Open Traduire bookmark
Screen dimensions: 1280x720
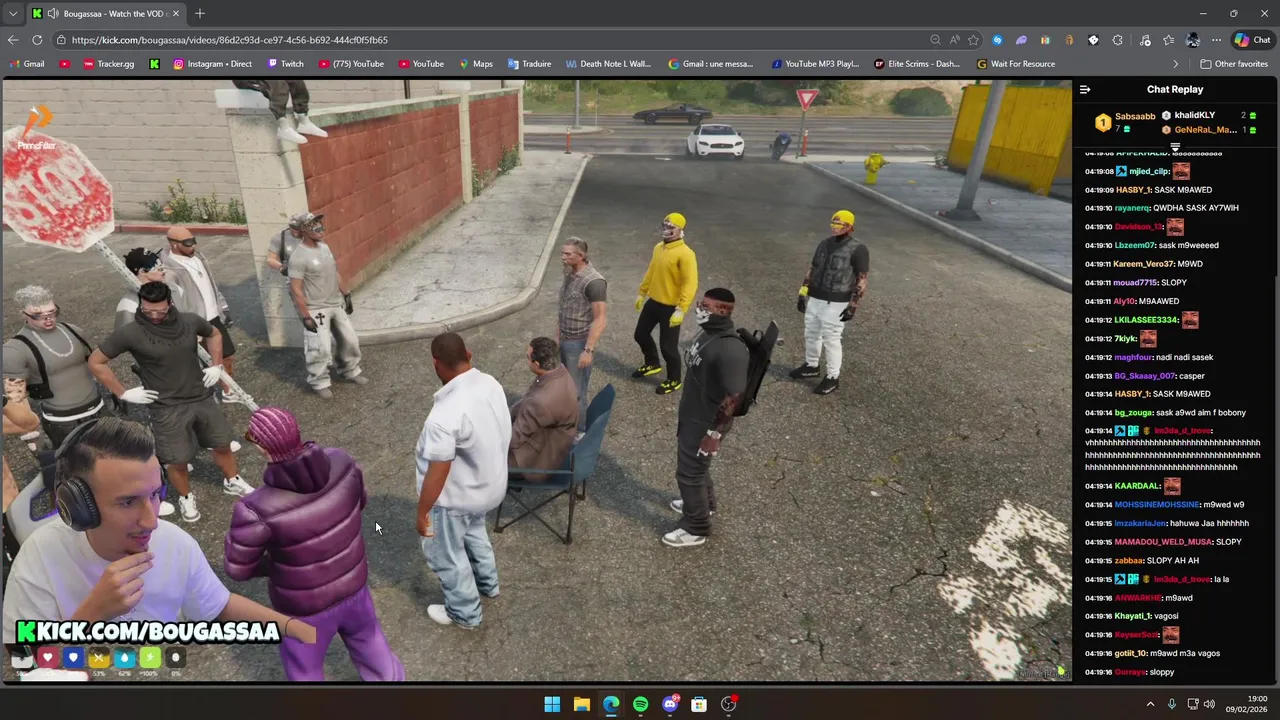(x=529, y=64)
